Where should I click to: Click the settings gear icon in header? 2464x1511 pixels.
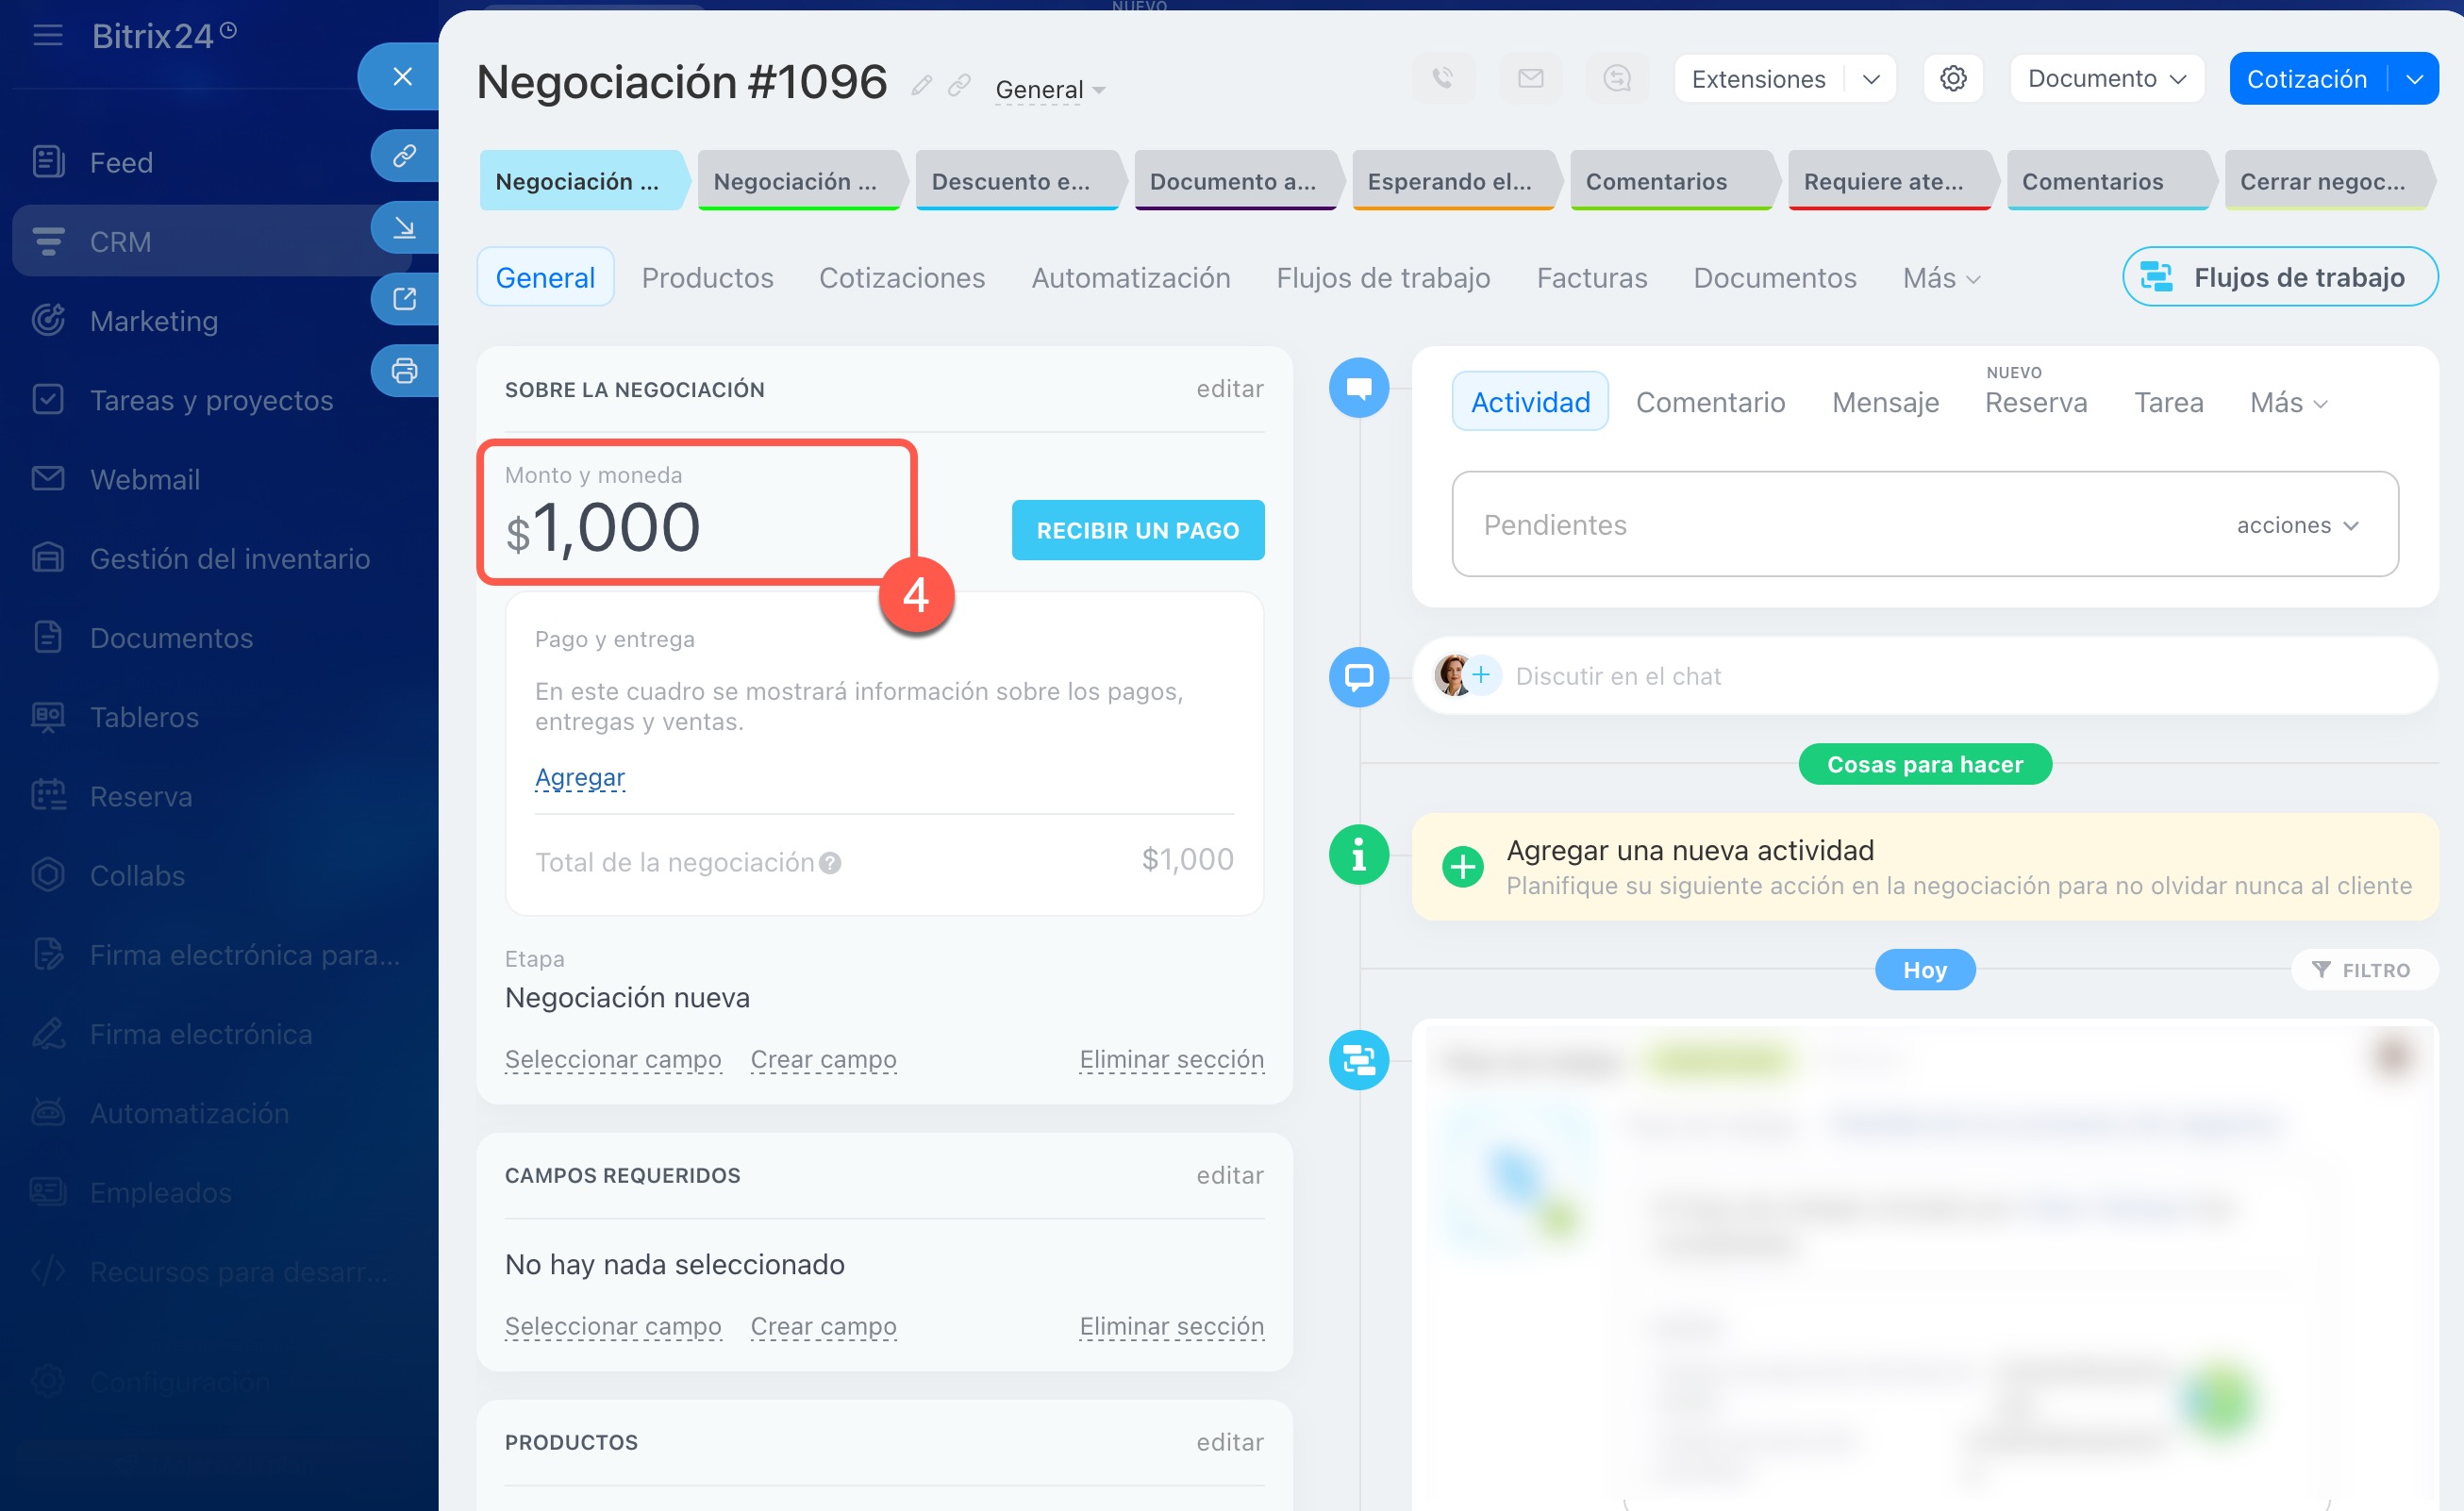[x=1952, y=78]
